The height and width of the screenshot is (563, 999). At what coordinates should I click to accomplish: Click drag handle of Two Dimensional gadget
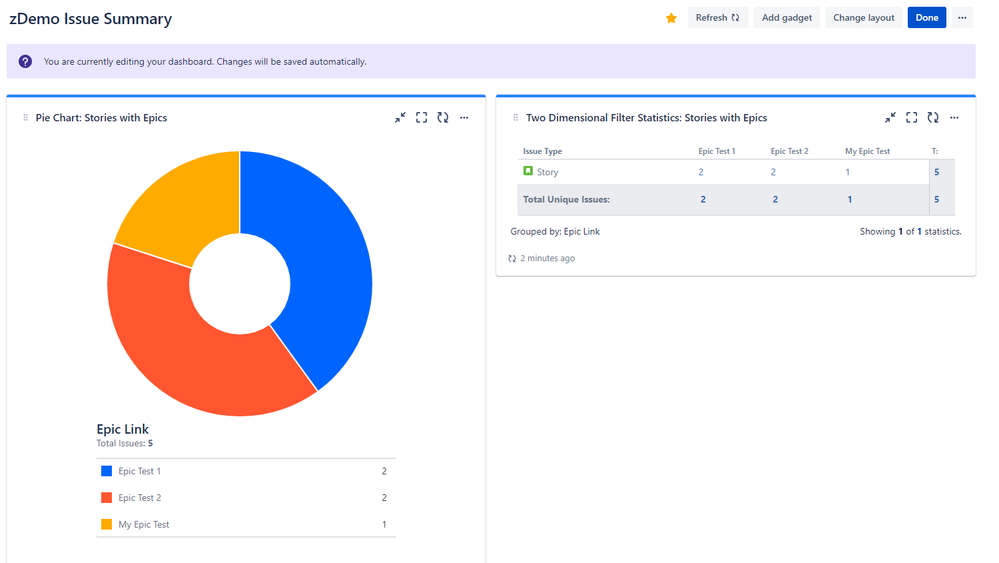[x=516, y=118]
